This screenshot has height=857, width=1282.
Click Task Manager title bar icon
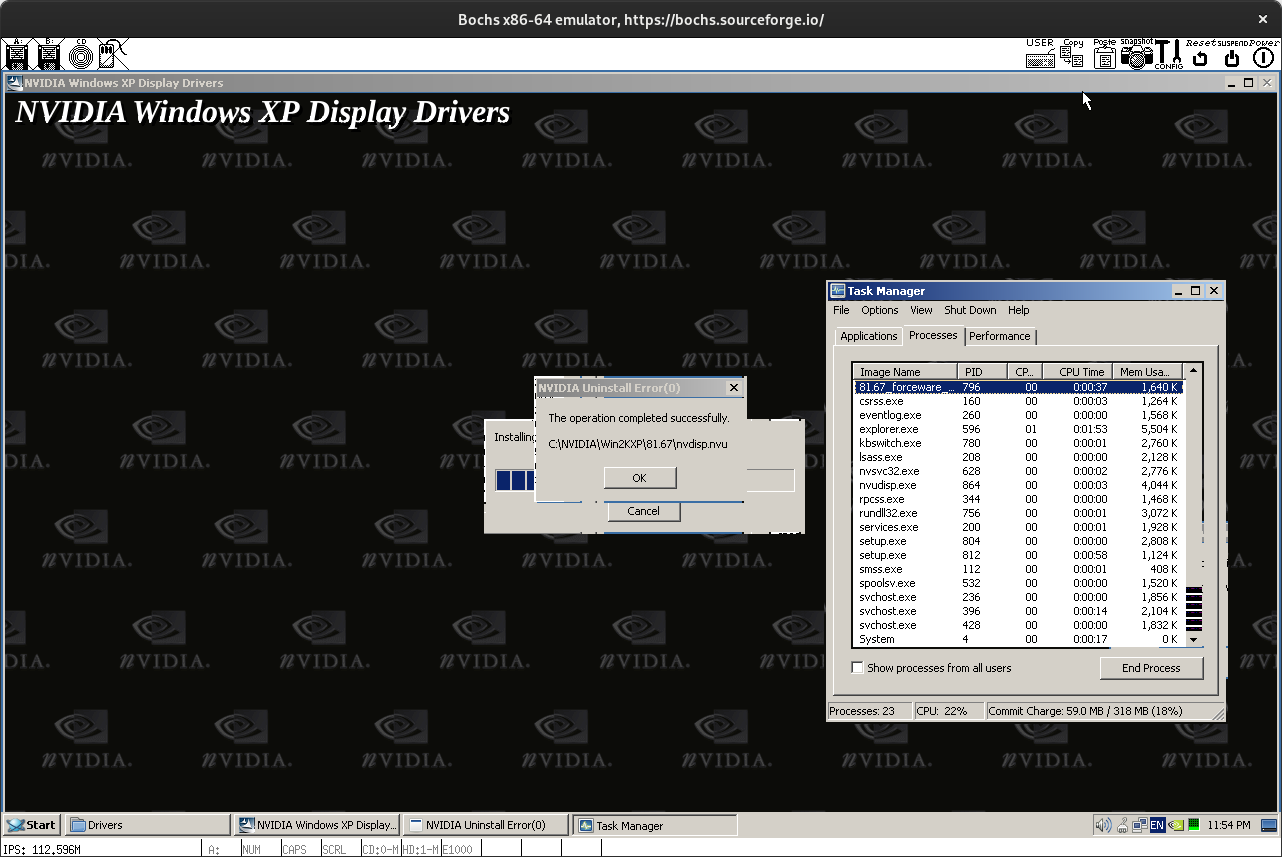click(838, 291)
